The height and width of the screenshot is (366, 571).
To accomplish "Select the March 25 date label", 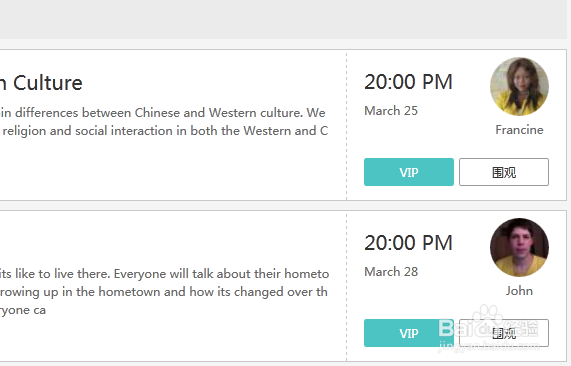I will pos(391,111).
